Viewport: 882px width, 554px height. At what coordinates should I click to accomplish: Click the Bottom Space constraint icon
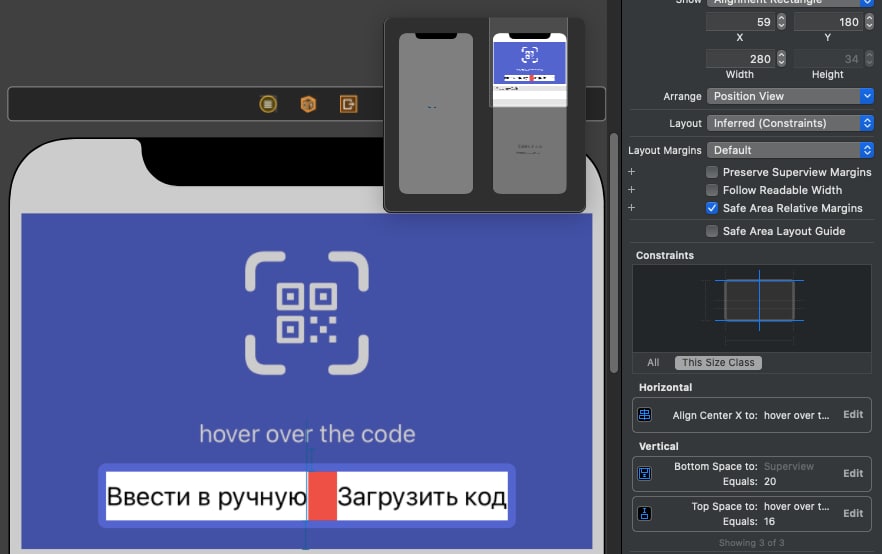click(645, 474)
